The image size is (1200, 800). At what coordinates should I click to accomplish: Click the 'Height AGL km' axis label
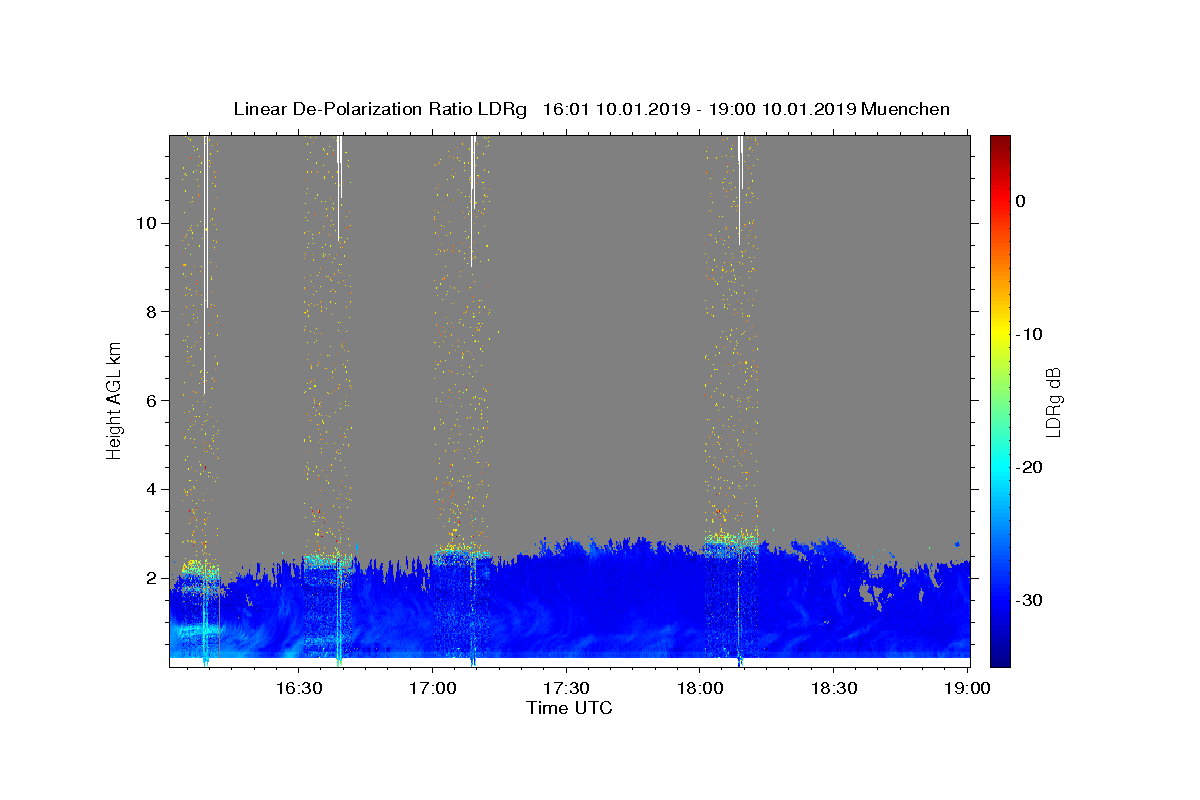115,401
